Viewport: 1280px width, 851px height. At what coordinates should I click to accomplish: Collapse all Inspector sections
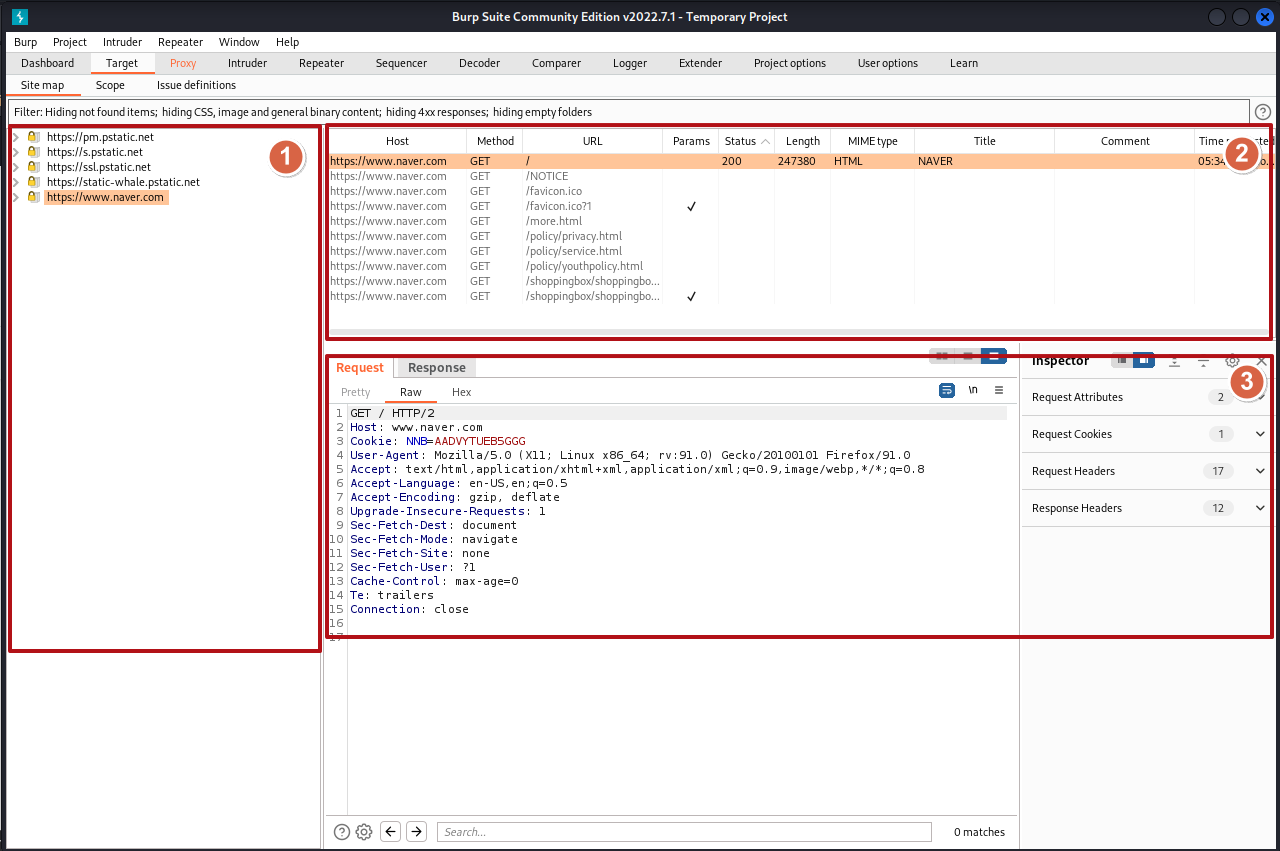[1203, 360]
